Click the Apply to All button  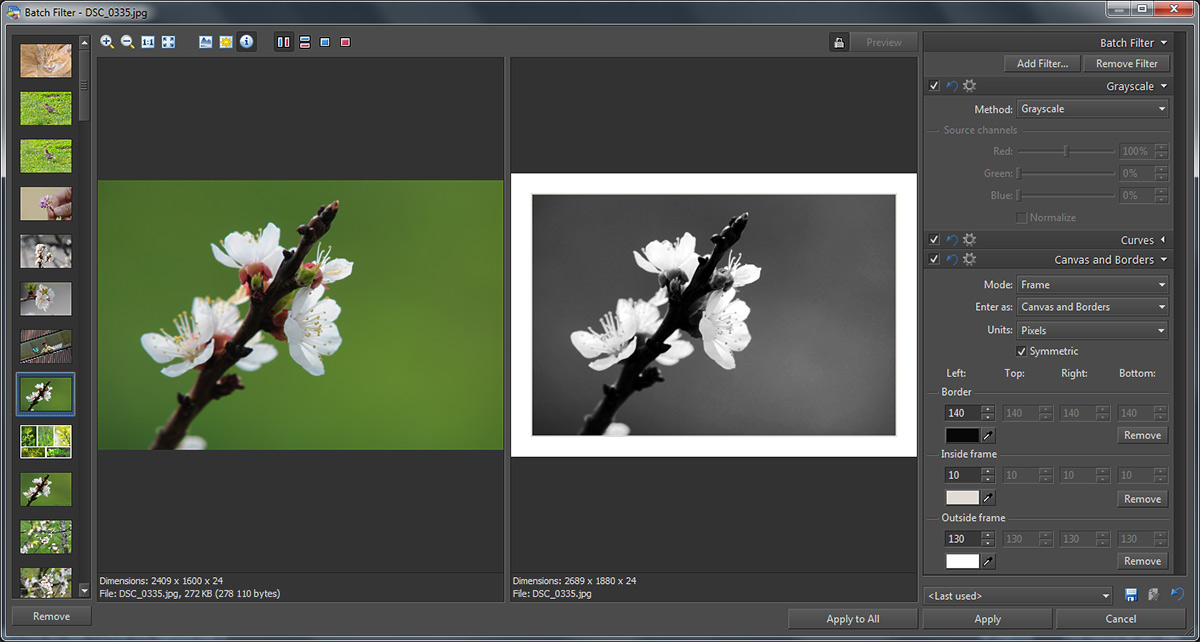(x=852, y=619)
